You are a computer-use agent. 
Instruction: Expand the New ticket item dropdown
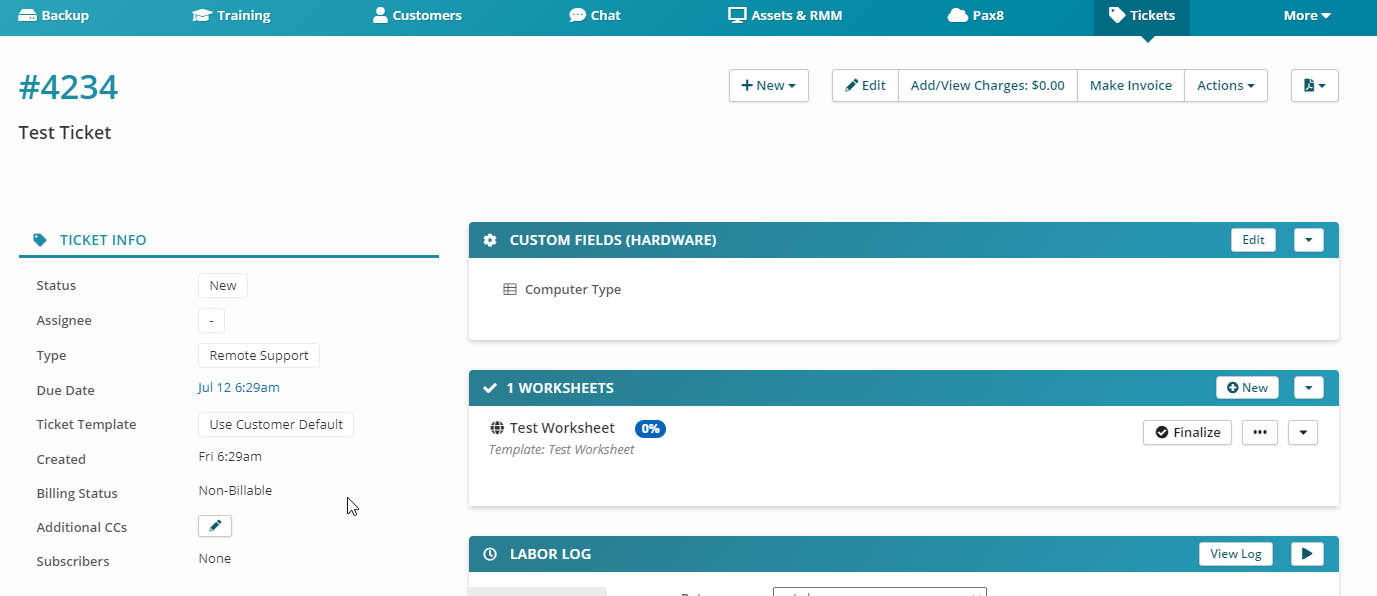(768, 86)
